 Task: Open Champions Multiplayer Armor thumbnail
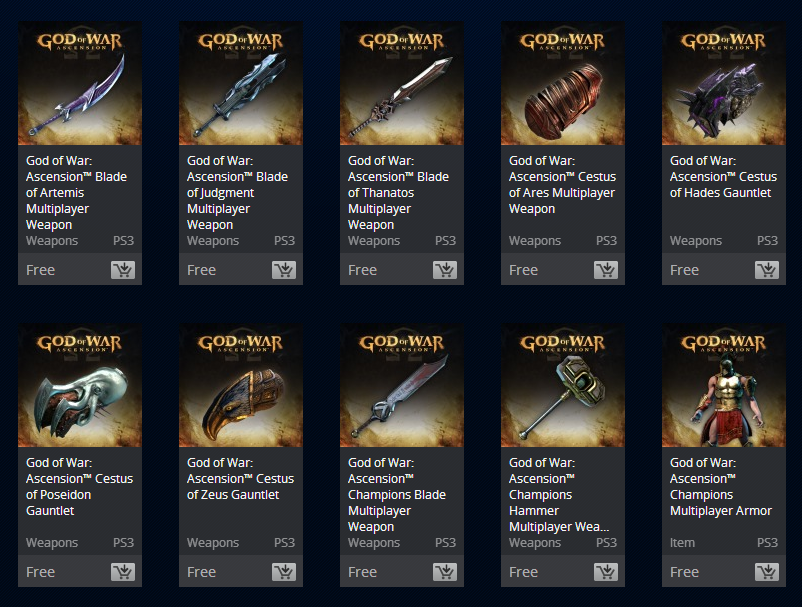[724, 385]
